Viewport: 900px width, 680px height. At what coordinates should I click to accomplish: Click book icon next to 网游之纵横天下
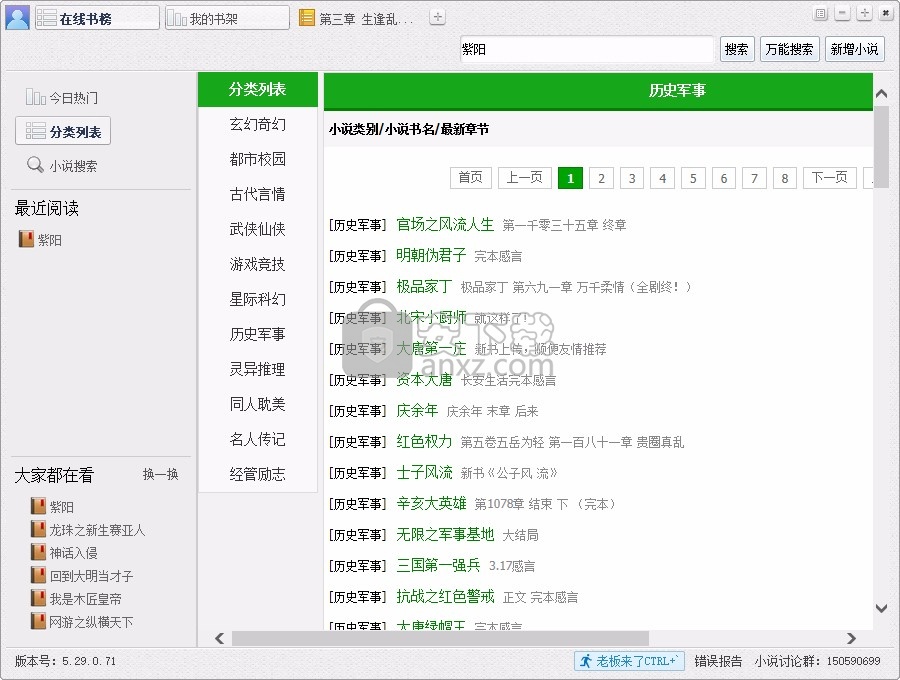click(x=38, y=622)
